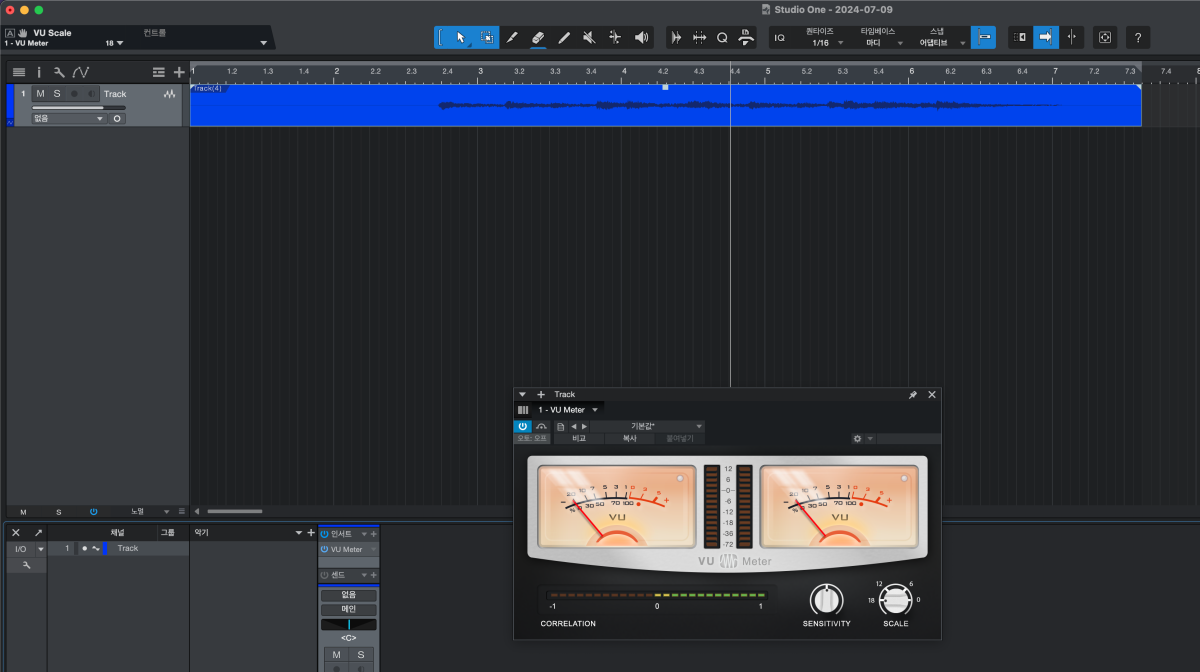
Task: Click the Track waveform type icon
Action: pyautogui.click(x=170, y=94)
